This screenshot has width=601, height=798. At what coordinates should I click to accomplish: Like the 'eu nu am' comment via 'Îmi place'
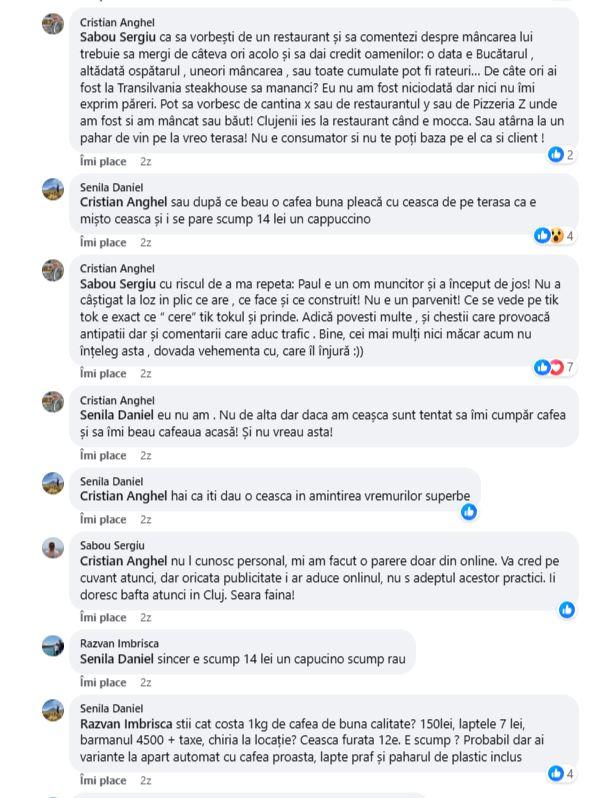click(x=103, y=455)
